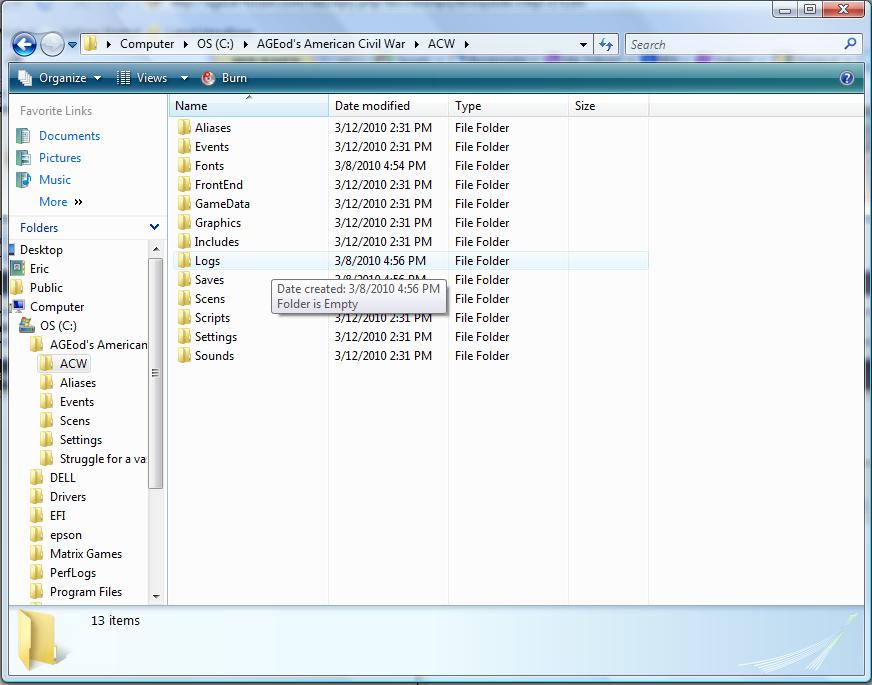The height and width of the screenshot is (685, 872).
Task: Sort by Date modified column header
Action: click(372, 106)
